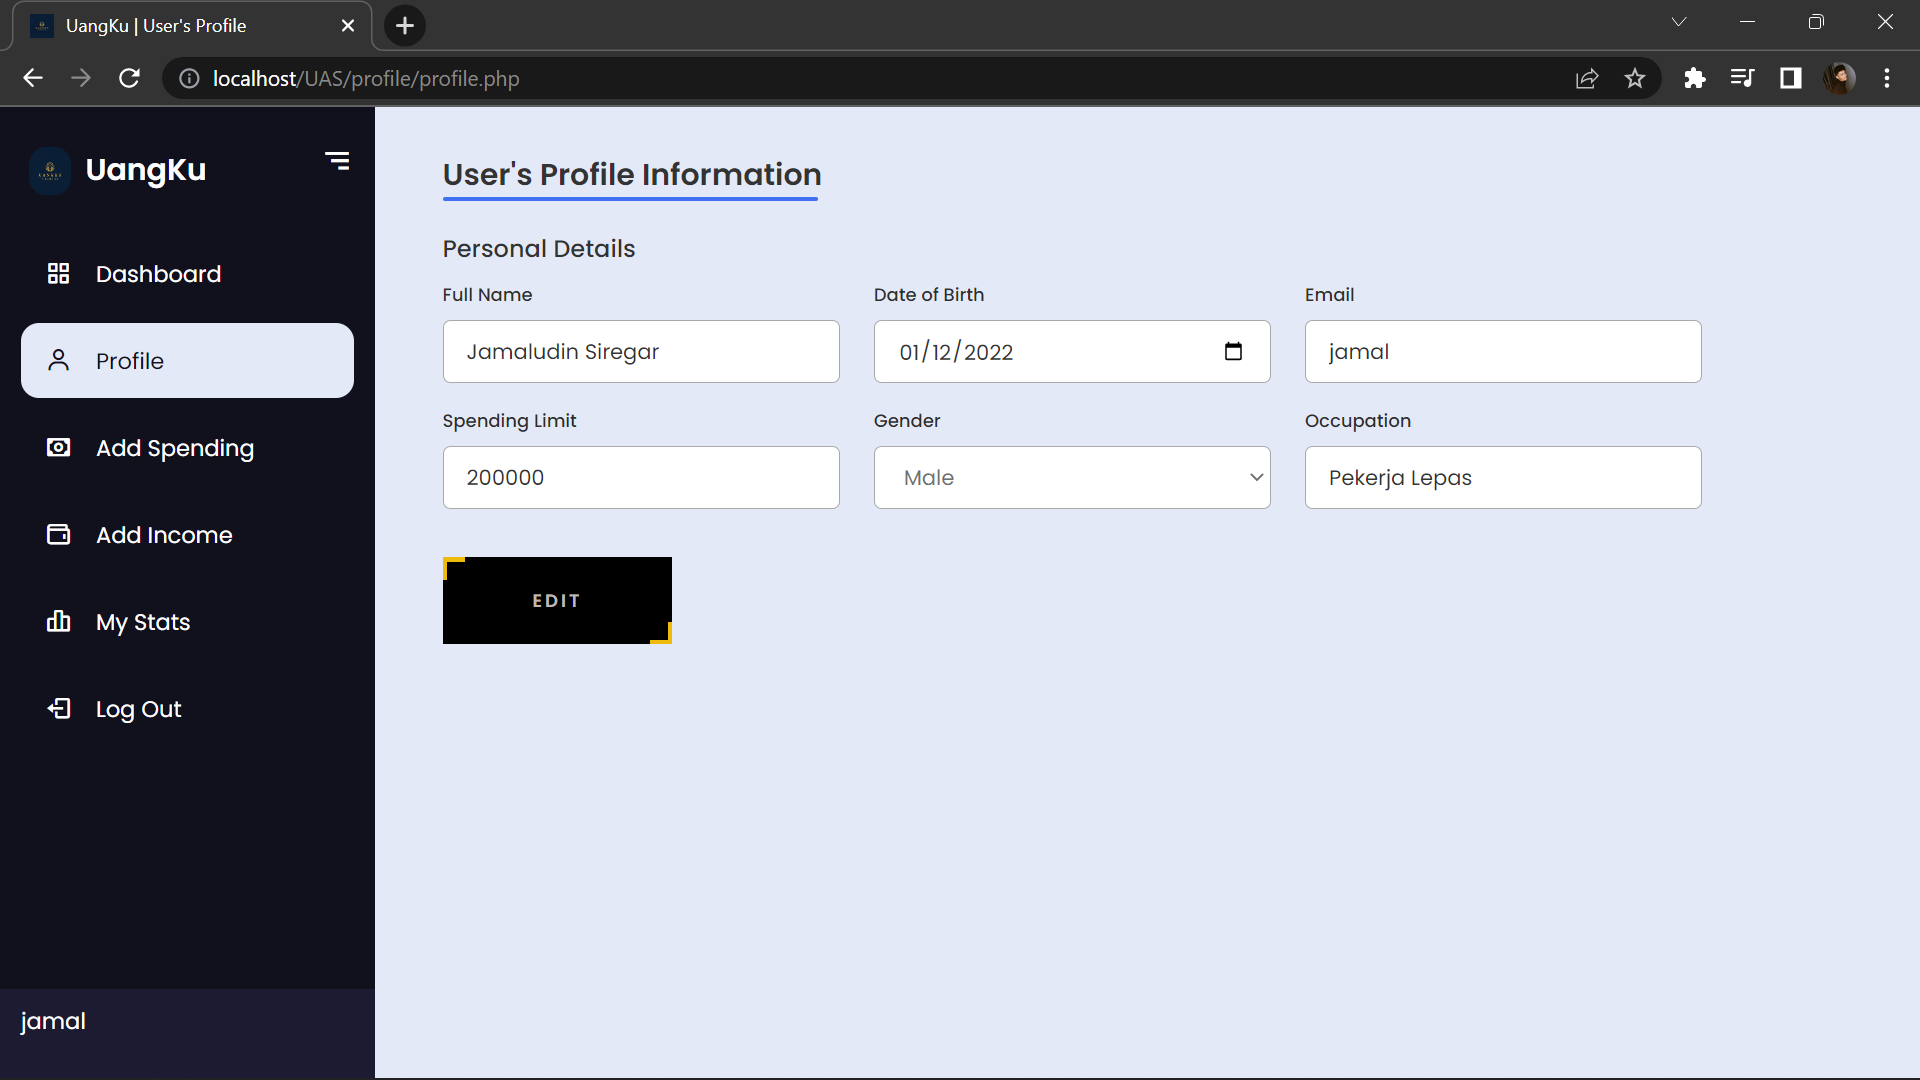The height and width of the screenshot is (1080, 1920).
Task: Click inside the Full Name field
Action: [x=641, y=351]
